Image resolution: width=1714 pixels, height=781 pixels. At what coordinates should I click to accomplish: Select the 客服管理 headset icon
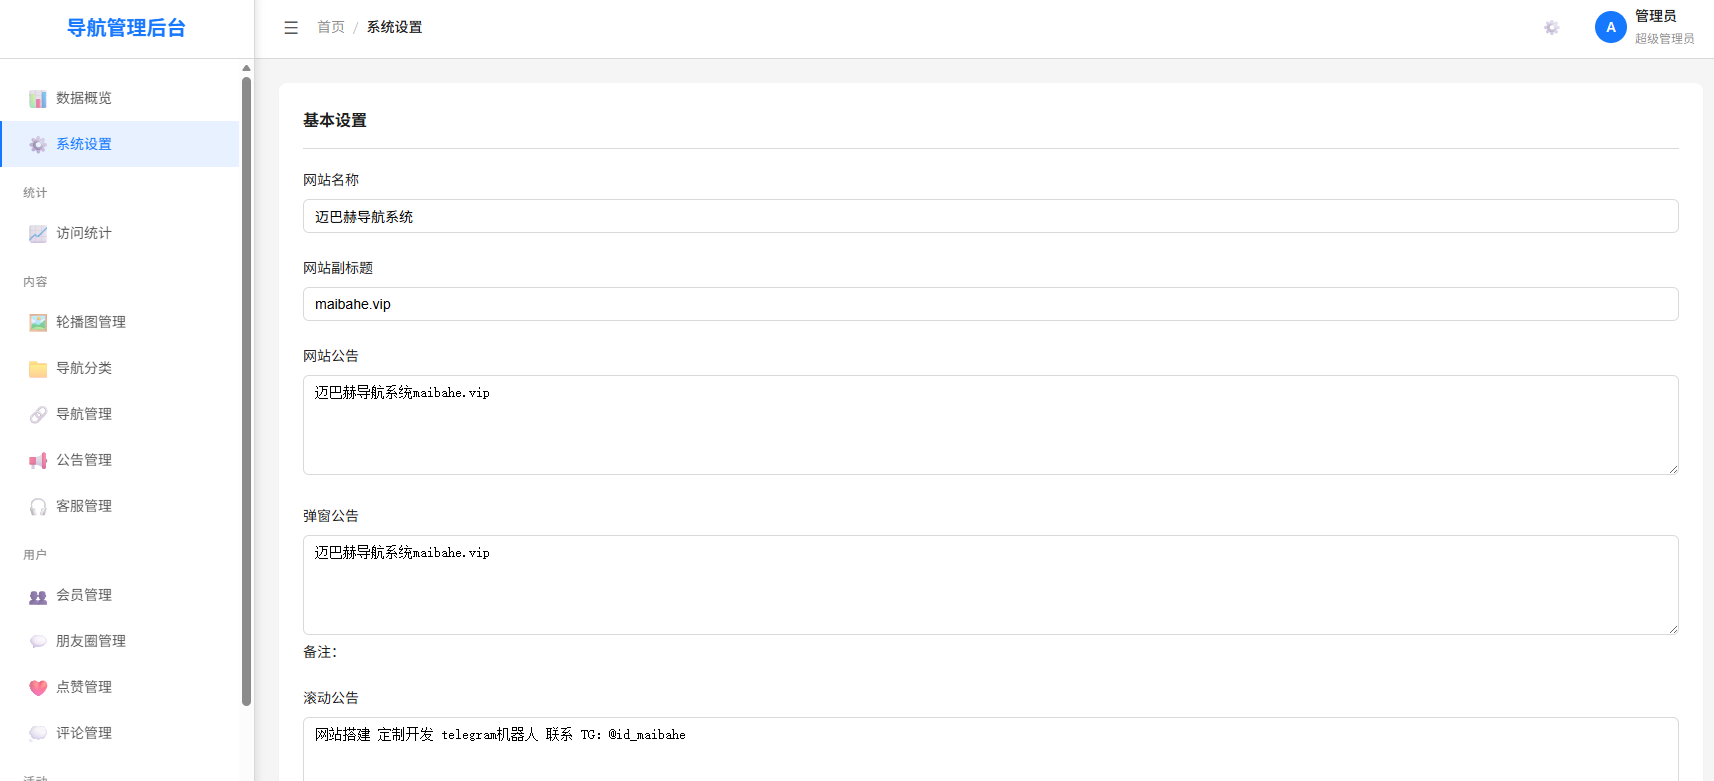pyautogui.click(x=38, y=507)
